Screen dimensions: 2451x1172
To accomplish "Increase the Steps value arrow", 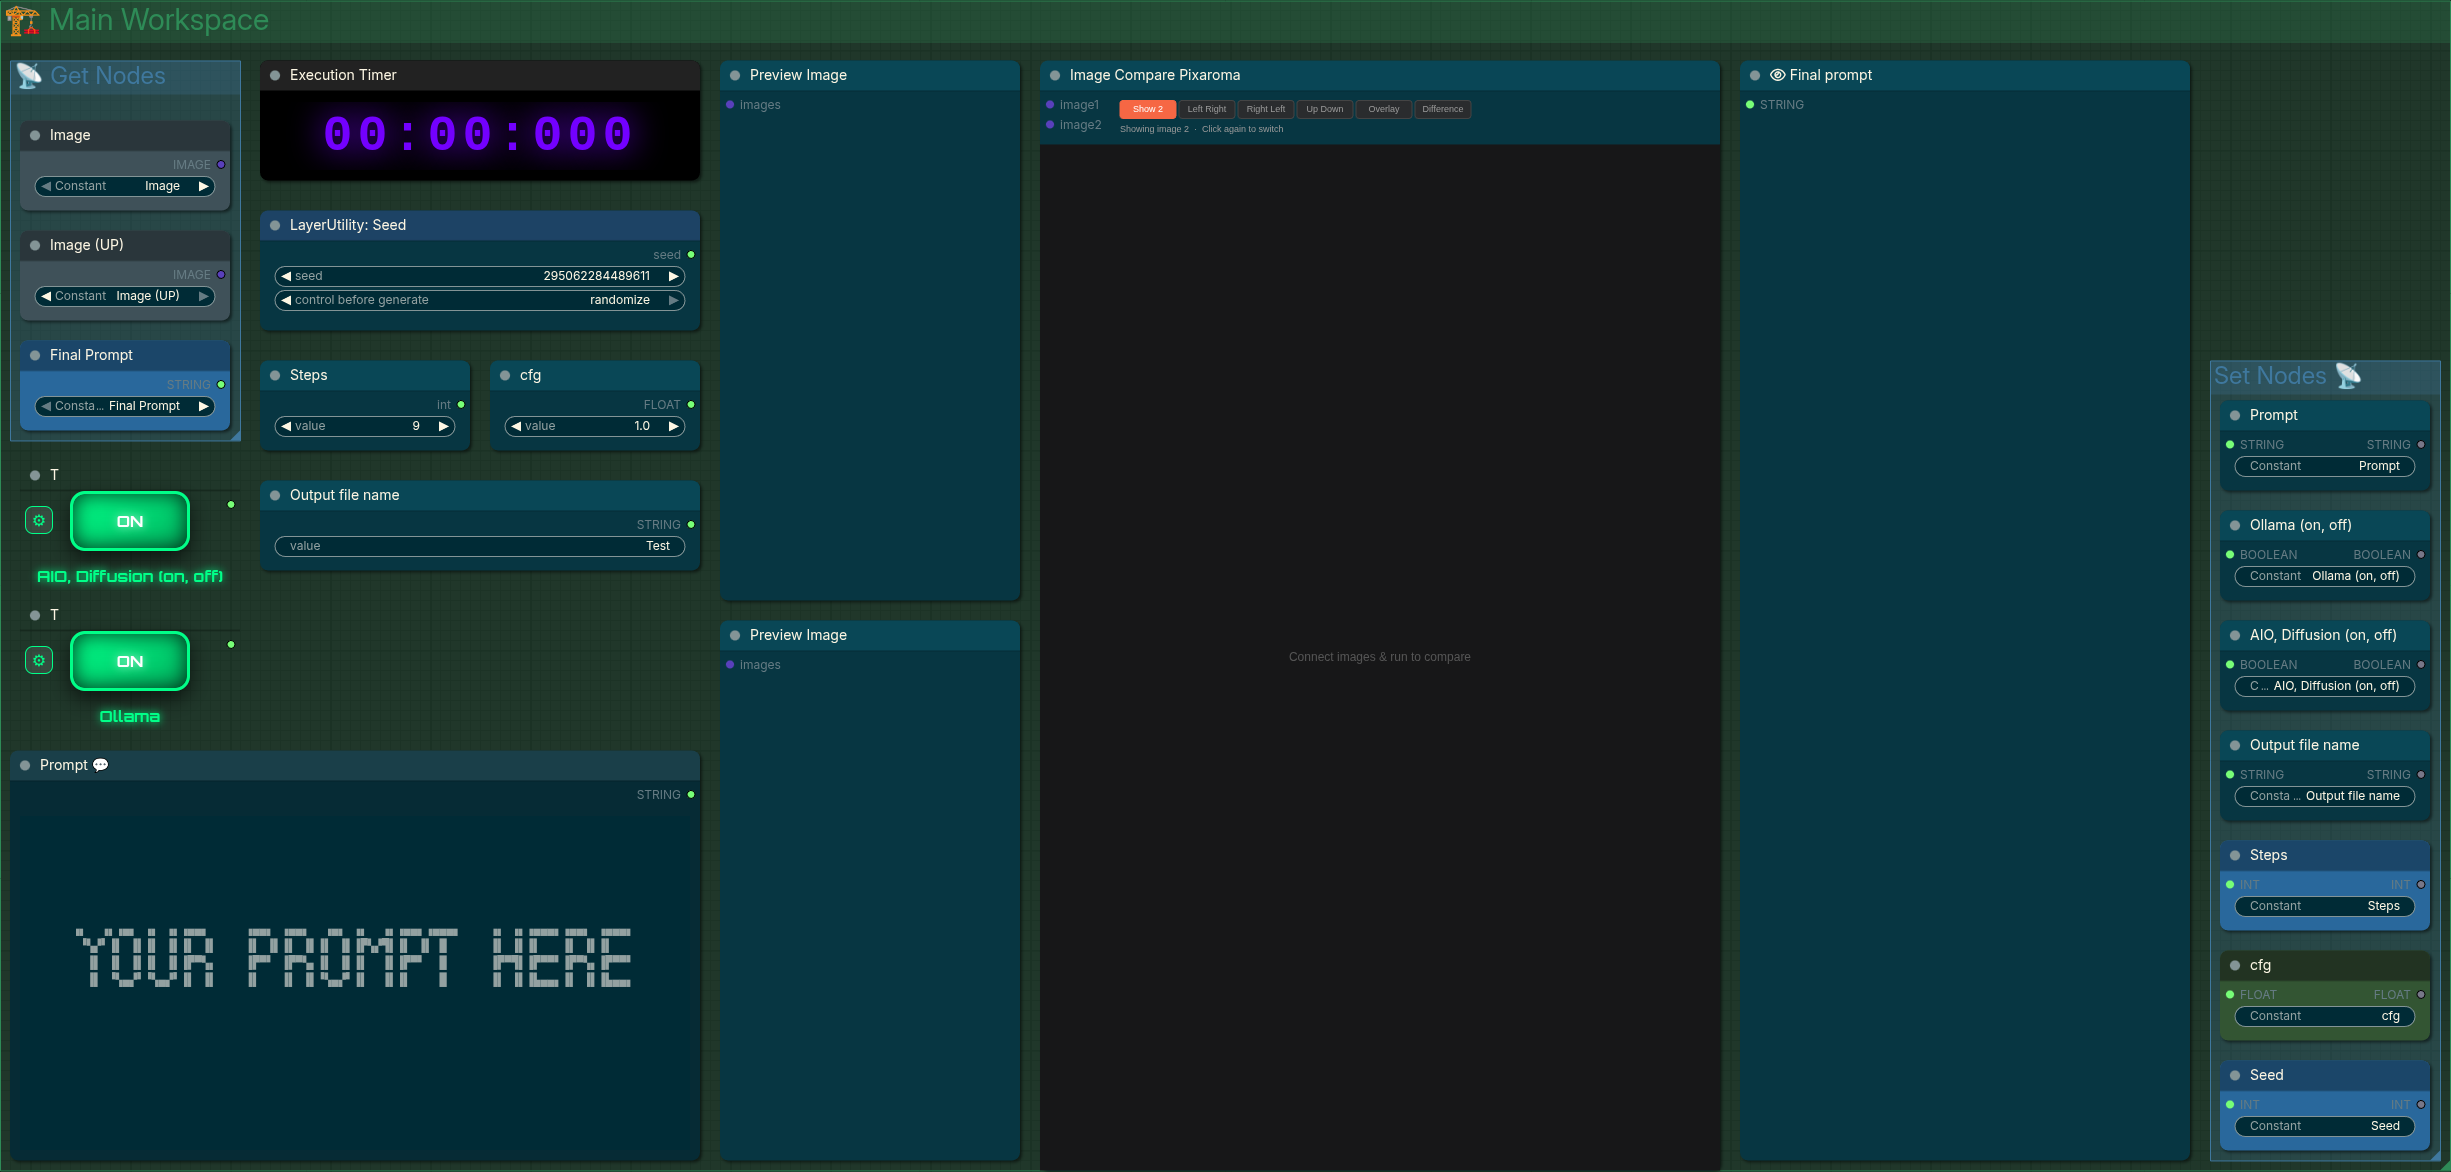I will pos(444,426).
